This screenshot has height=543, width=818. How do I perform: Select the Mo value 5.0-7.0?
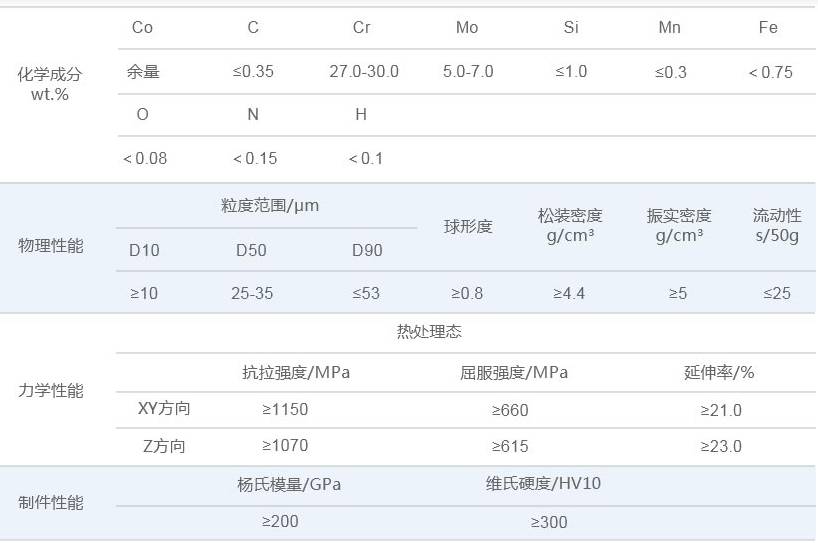point(468,72)
